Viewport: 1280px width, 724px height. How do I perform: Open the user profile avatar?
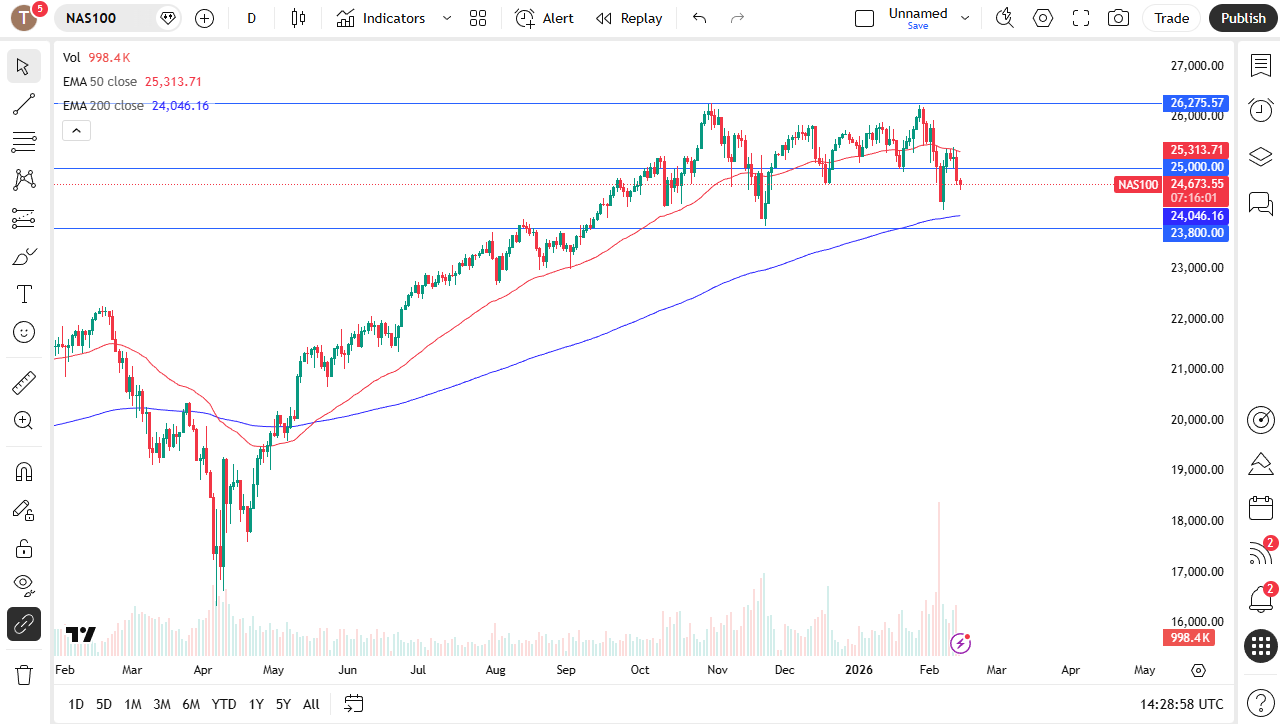[x=24, y=18]
